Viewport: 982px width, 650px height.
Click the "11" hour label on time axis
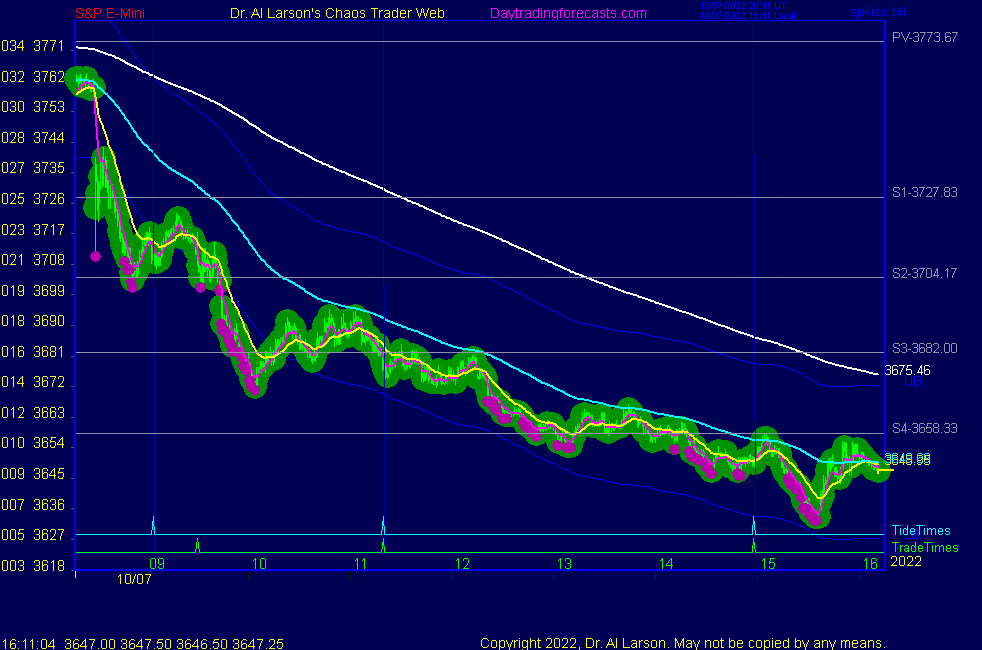pyautogui.click(x=360, y=564)
